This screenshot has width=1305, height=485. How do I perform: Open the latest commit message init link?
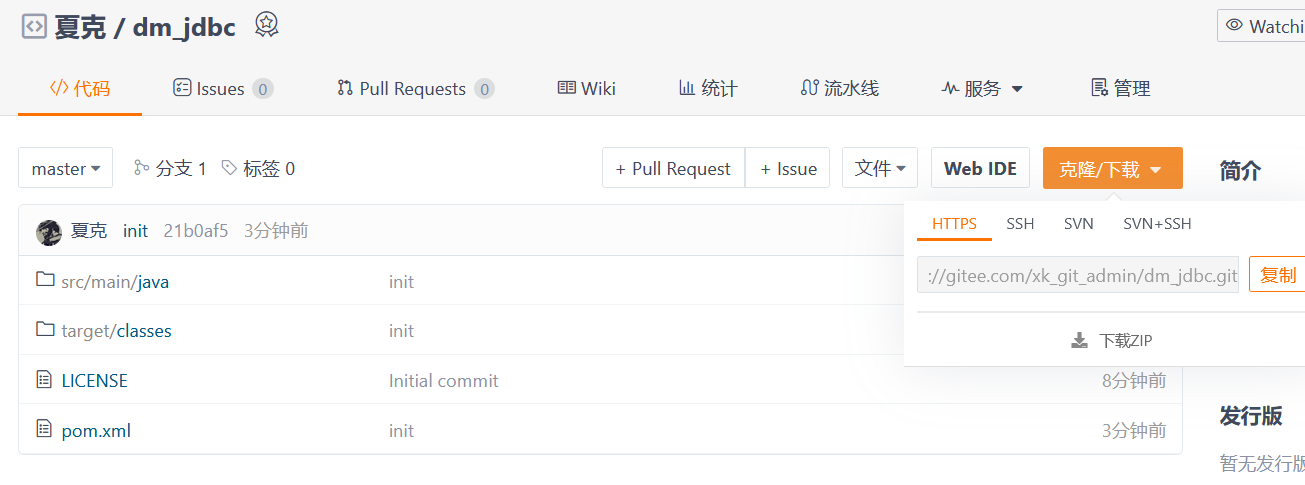135,231
